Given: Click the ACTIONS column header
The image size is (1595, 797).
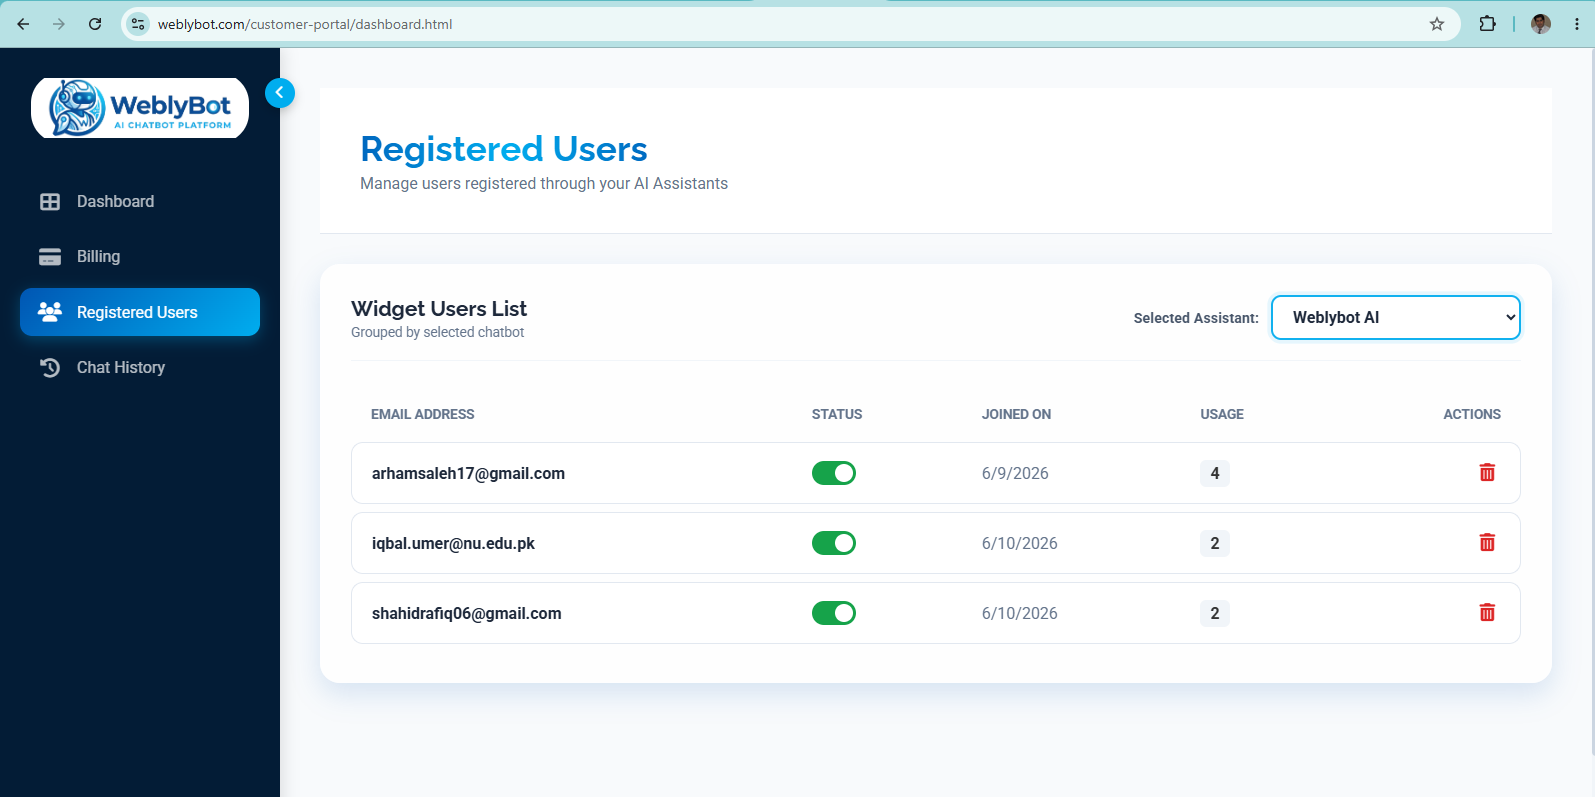Looking at the screenshot, I should pos(1472,414).
